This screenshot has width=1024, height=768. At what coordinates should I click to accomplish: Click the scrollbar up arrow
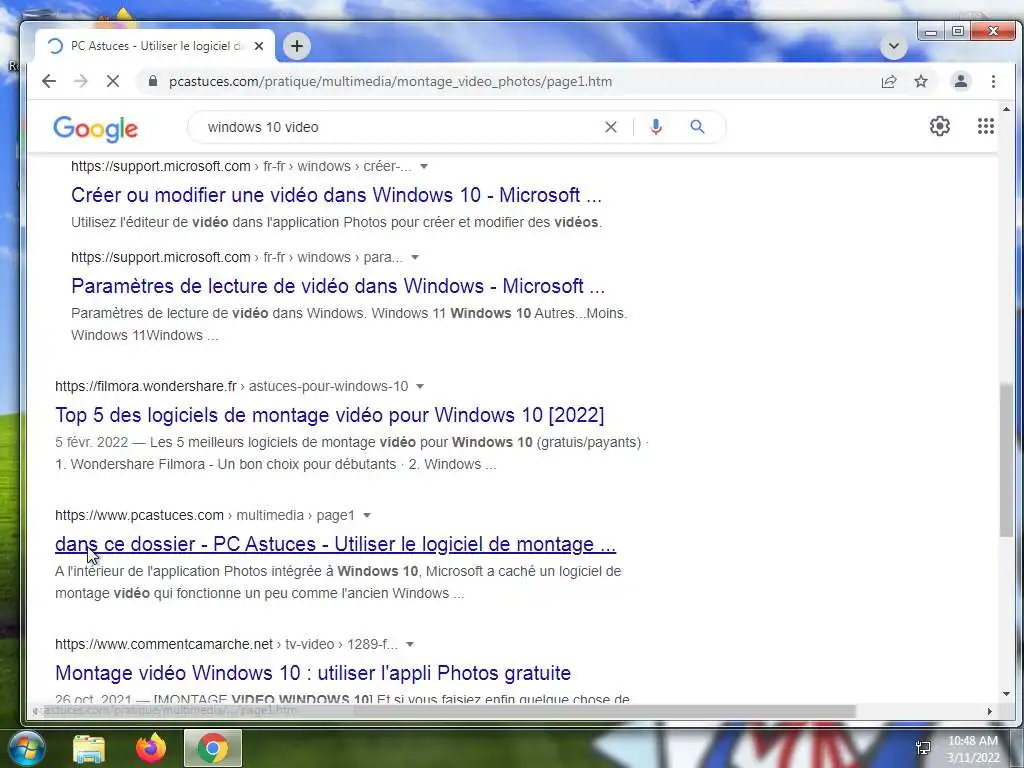[1006, 109]
